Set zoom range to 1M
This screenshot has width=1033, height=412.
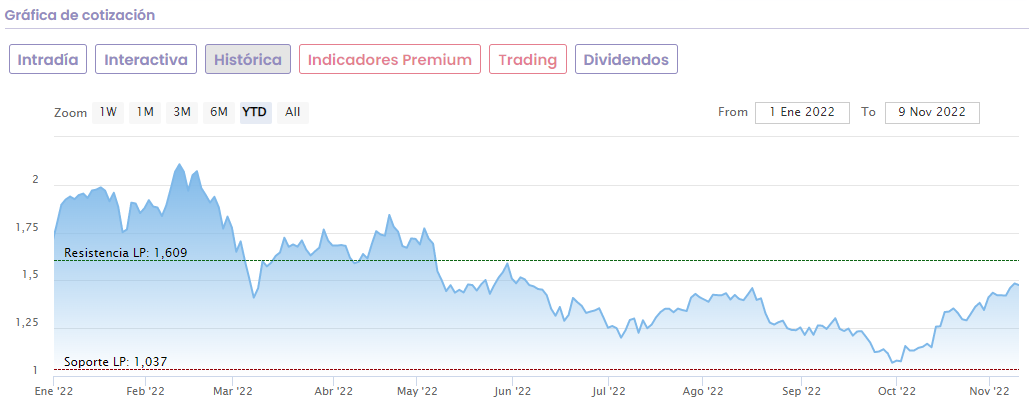point(145,112)
